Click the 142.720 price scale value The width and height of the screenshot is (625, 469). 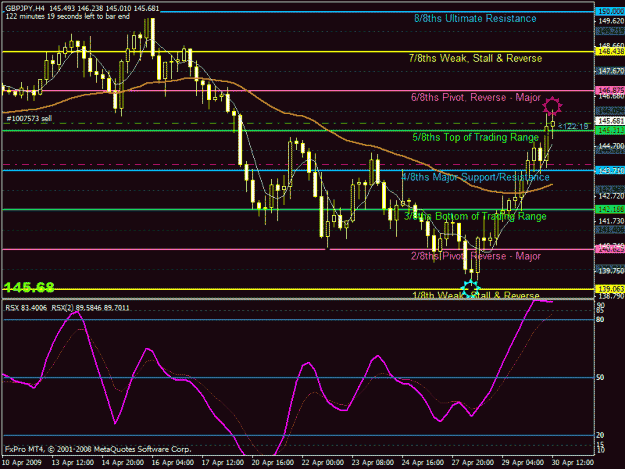click(611, 196)
